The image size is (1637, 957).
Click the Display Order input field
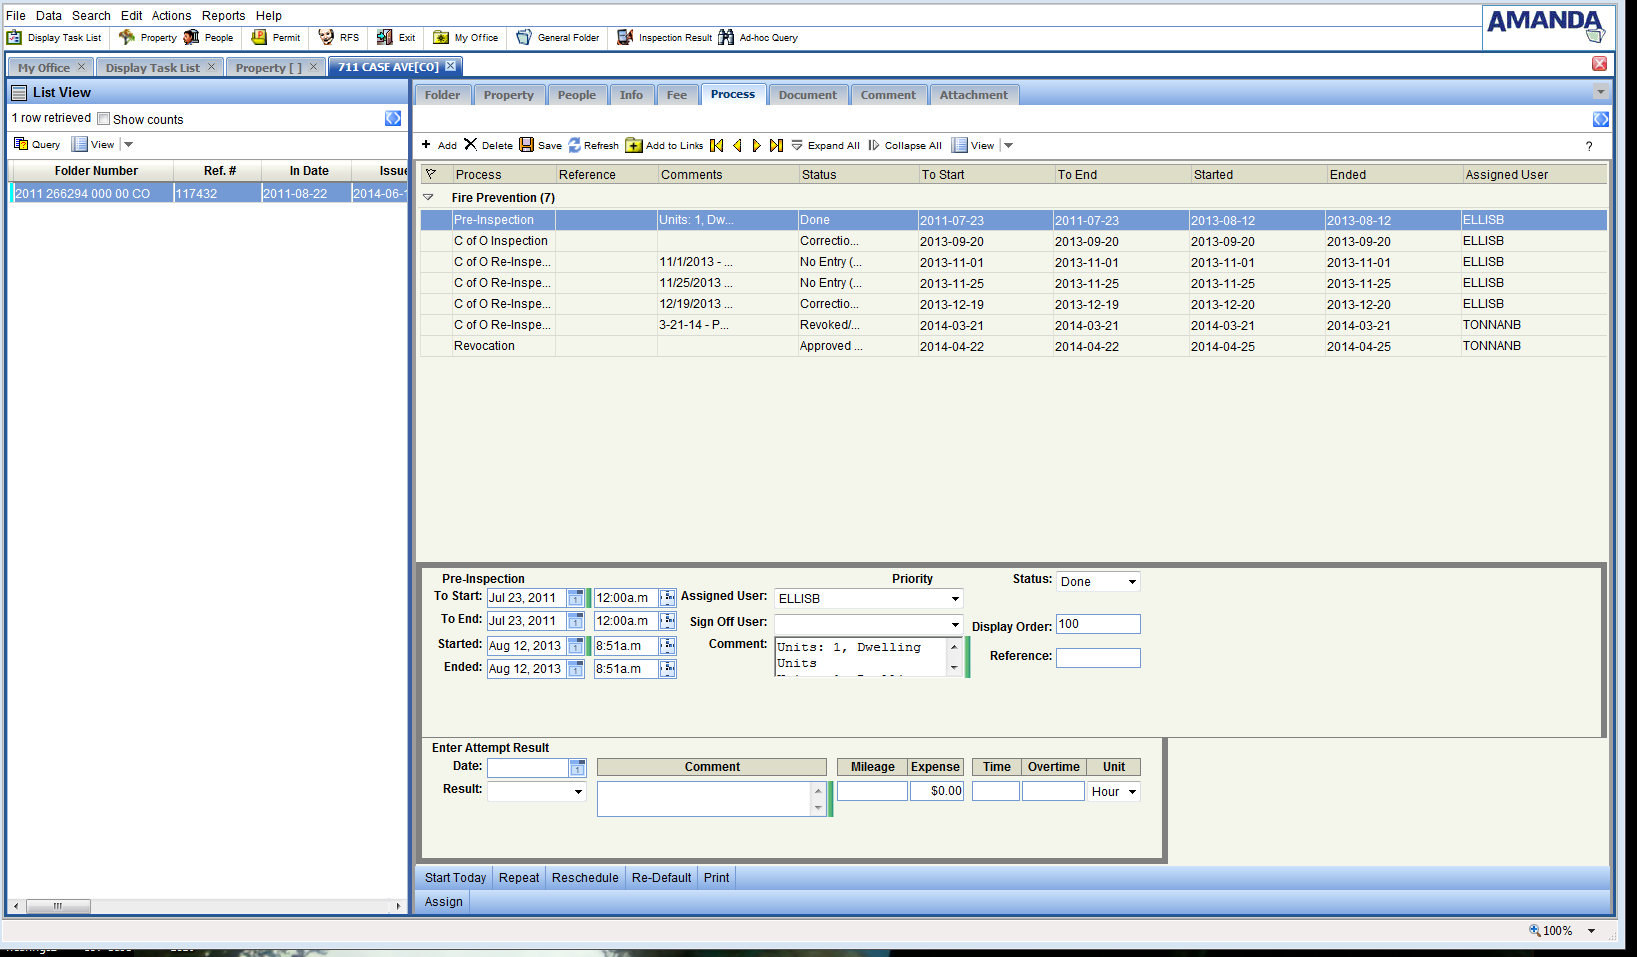point(1098,624)
